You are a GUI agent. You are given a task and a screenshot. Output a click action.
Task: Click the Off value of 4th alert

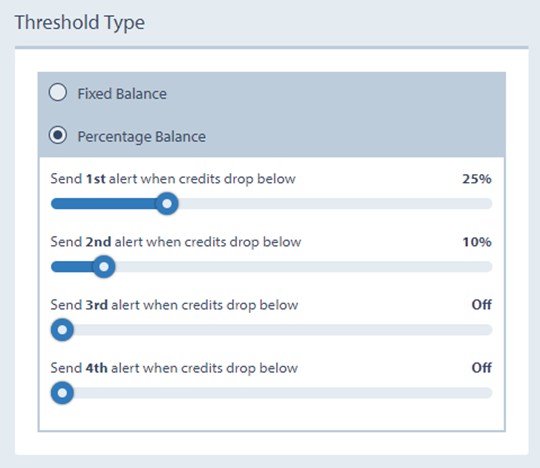[481, 368]
